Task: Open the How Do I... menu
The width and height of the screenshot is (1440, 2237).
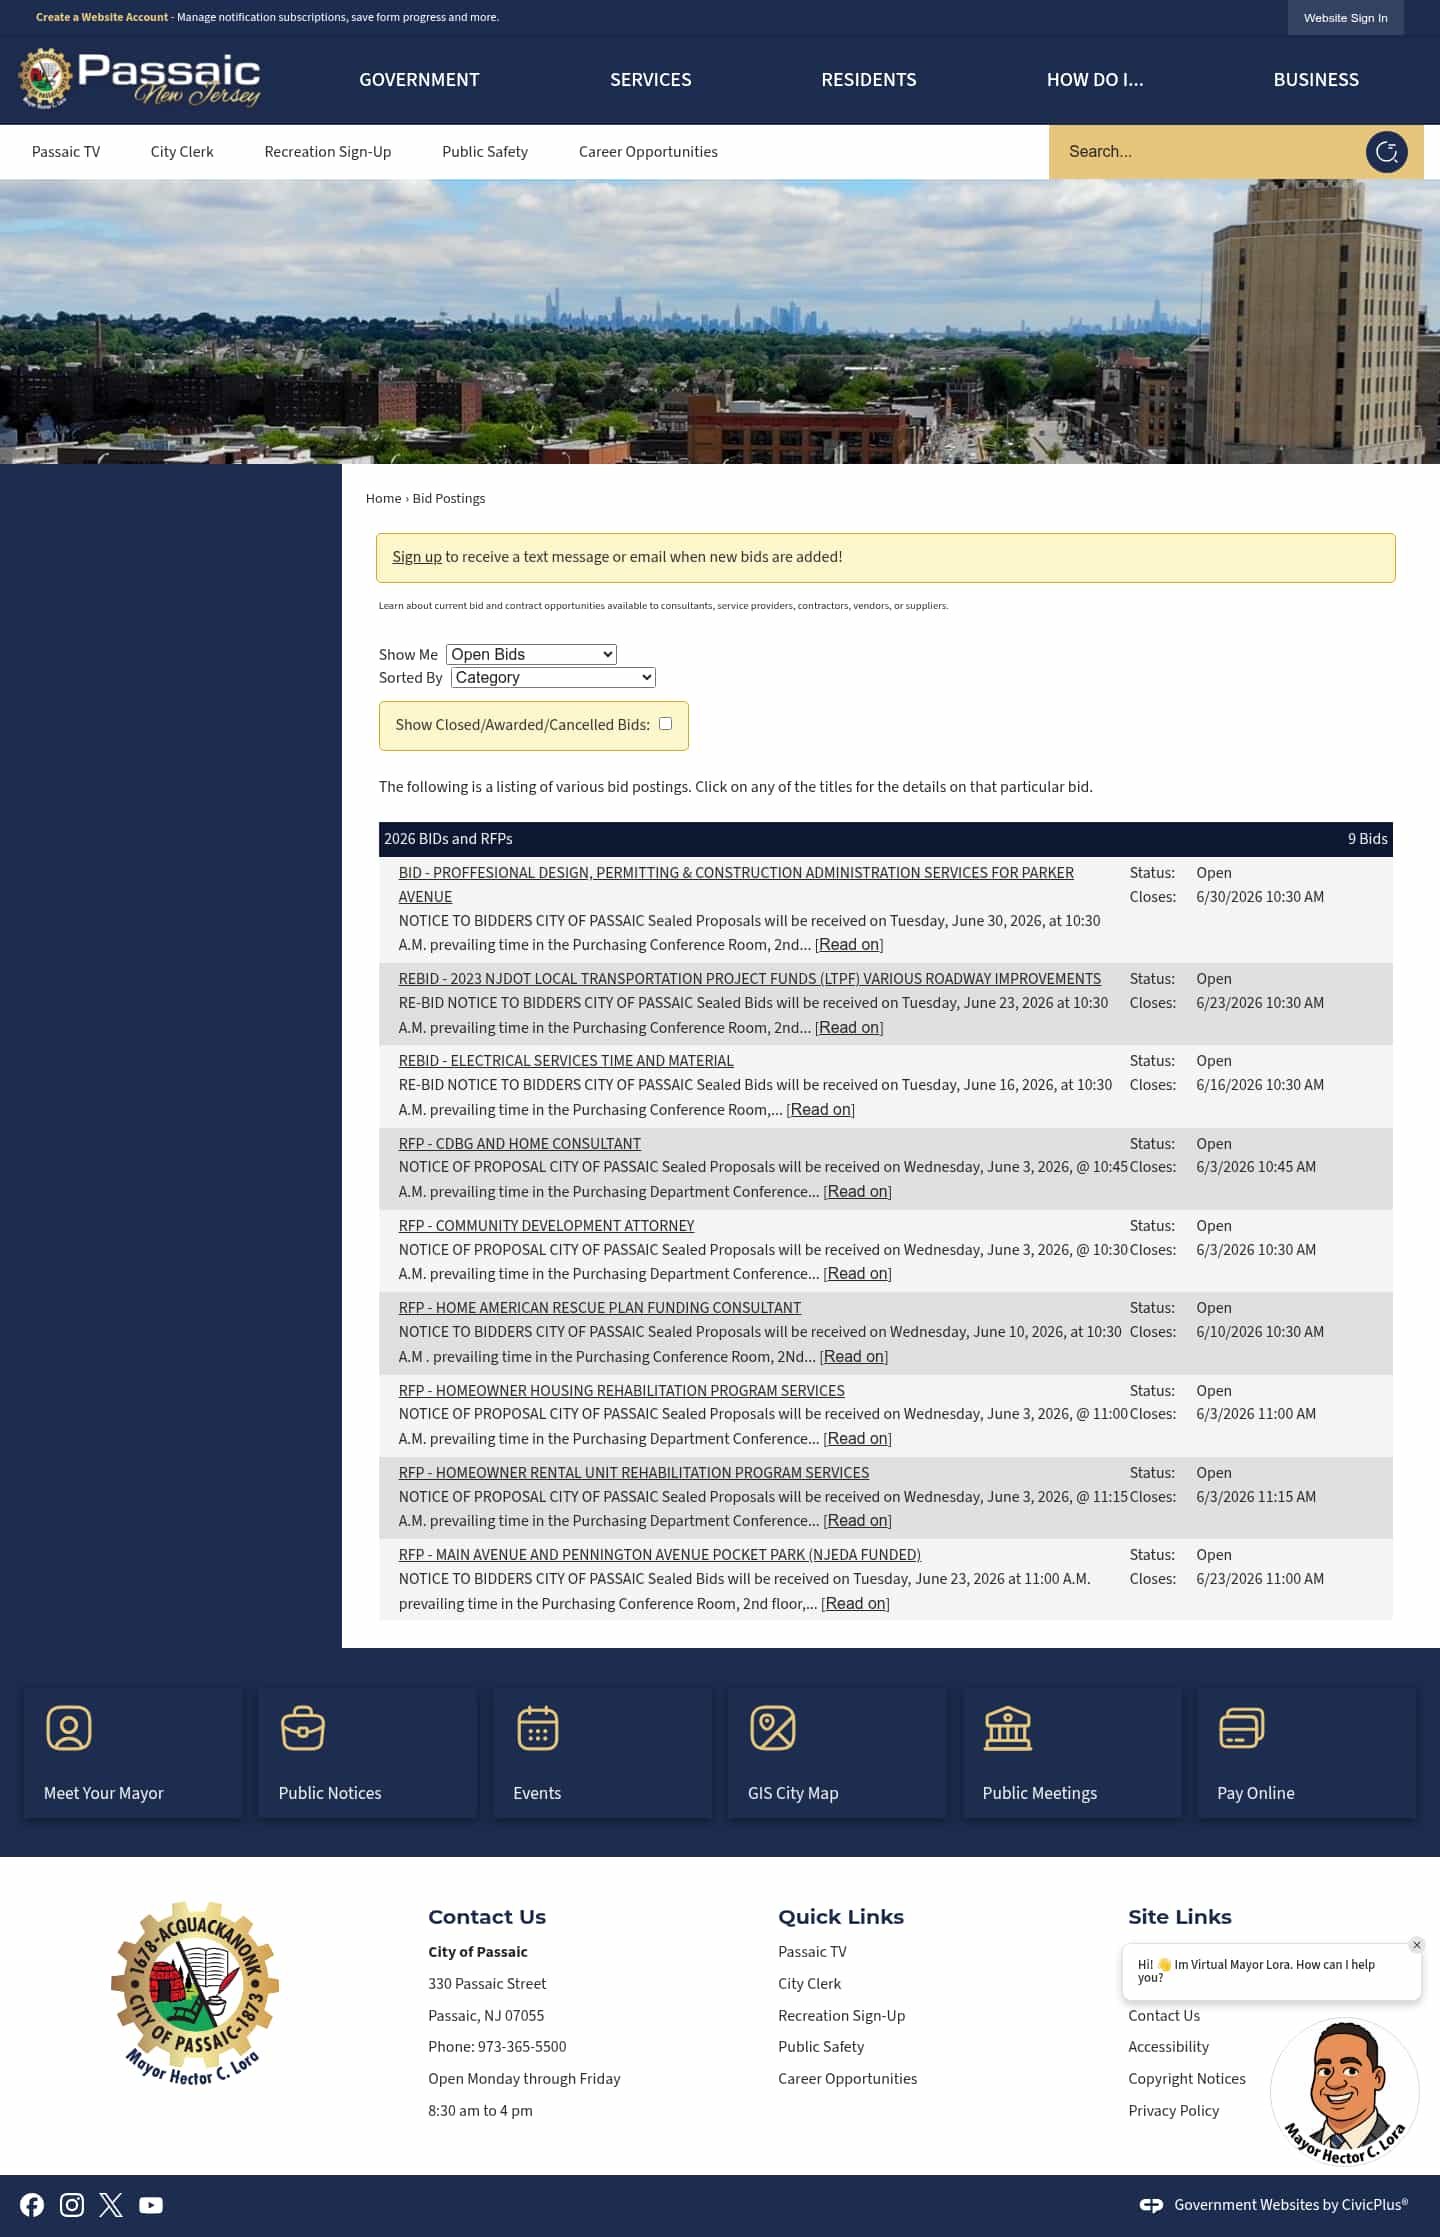Action: (x=1095, y=80)
